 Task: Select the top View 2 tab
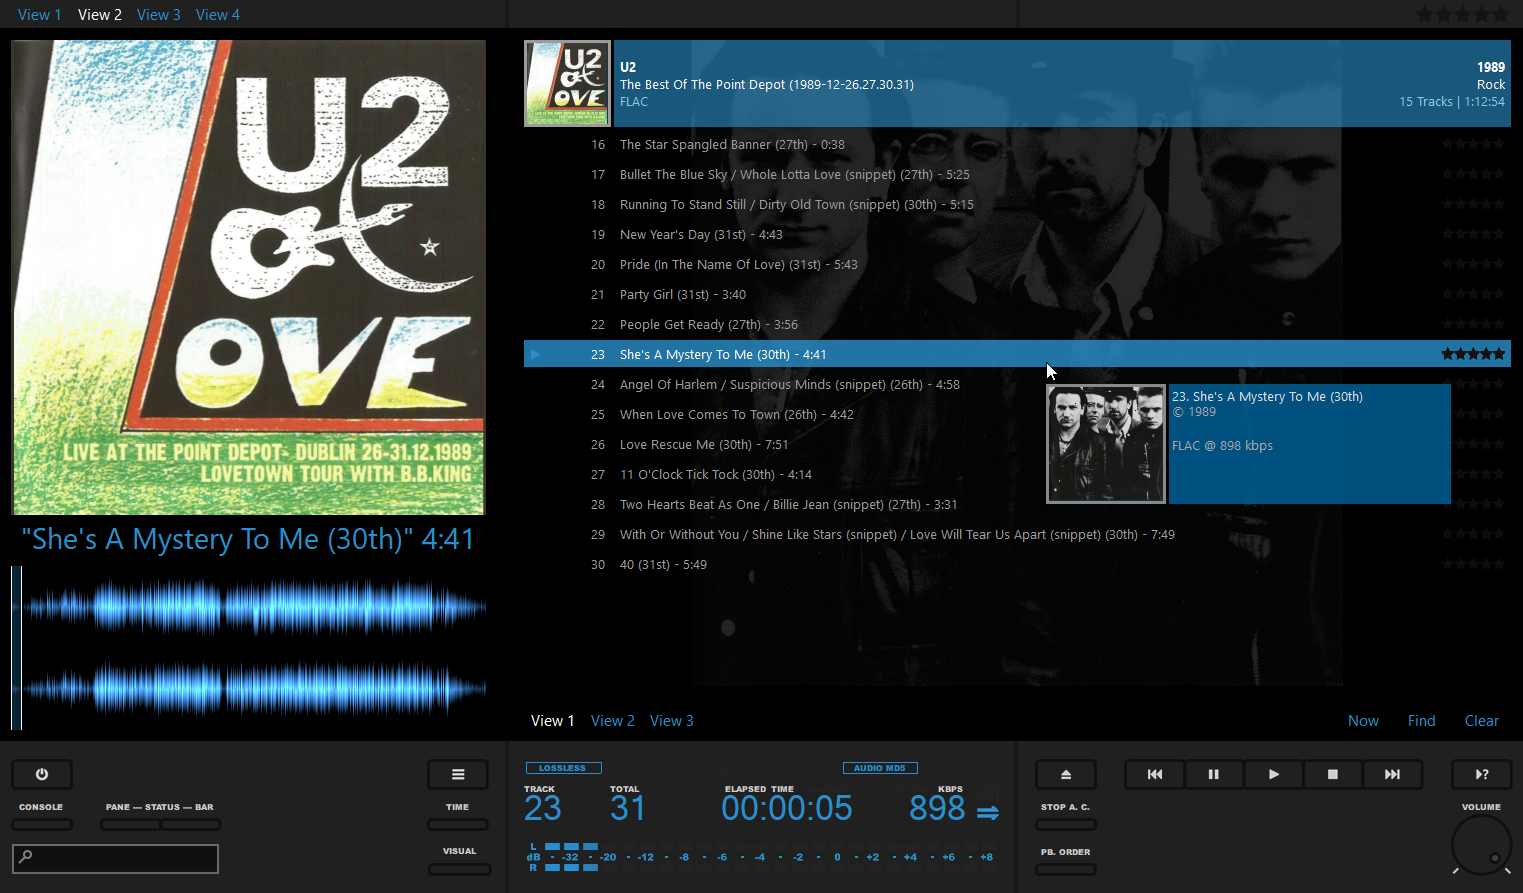(100, 14)
